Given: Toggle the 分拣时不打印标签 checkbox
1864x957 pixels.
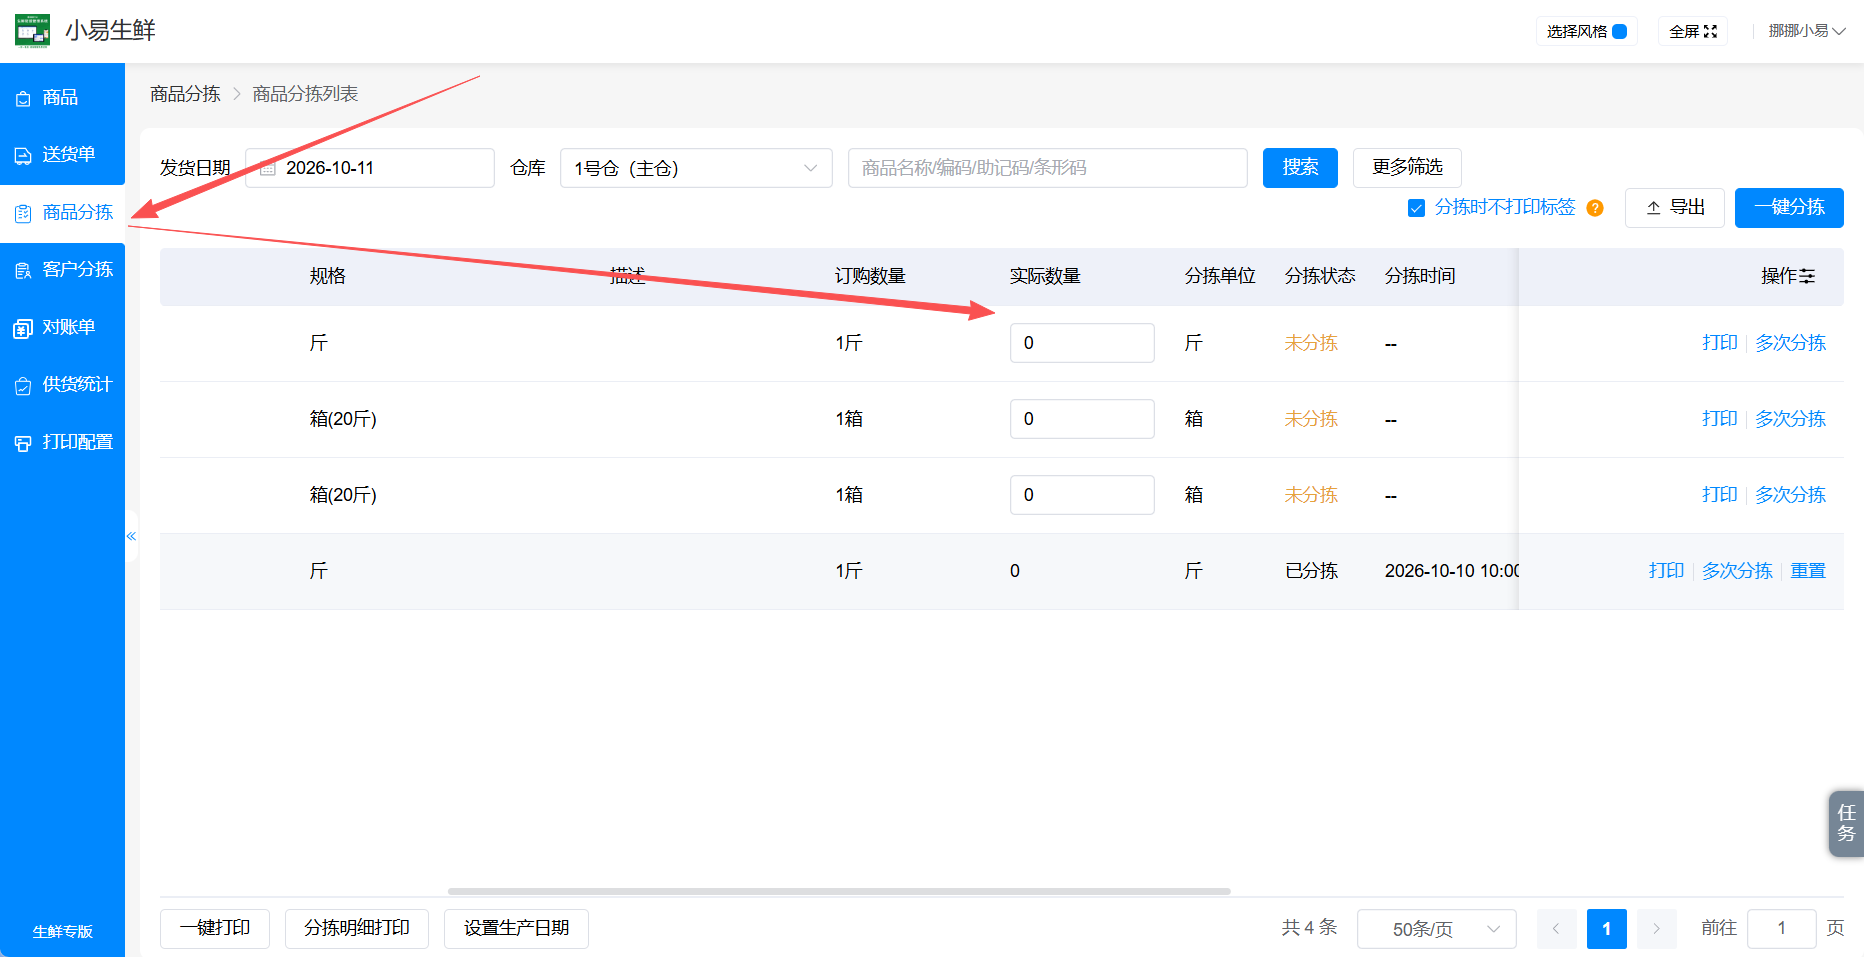Looking at the screenshot, I should point(1416,208).
